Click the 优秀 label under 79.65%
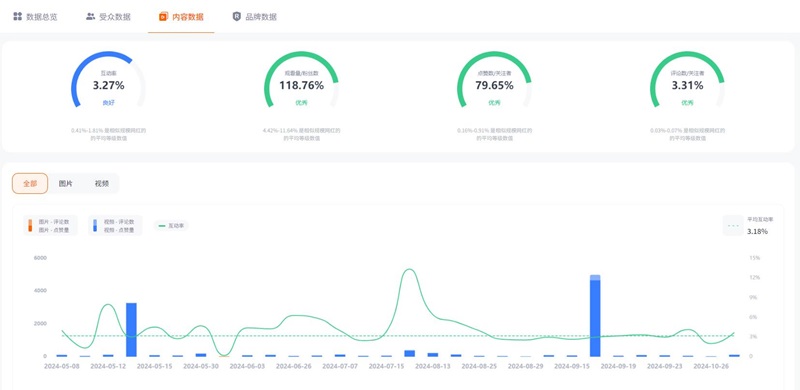 pyautogui.click(x=494, y=103)
